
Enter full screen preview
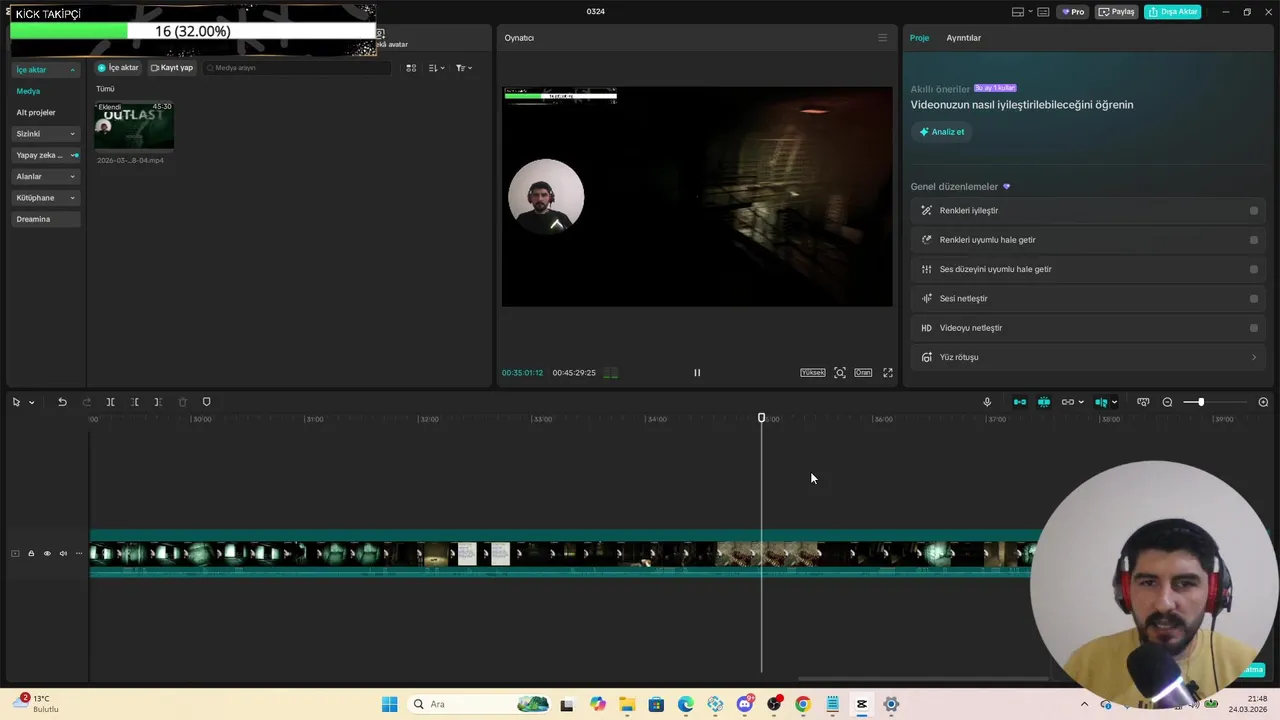pos(887,373)
